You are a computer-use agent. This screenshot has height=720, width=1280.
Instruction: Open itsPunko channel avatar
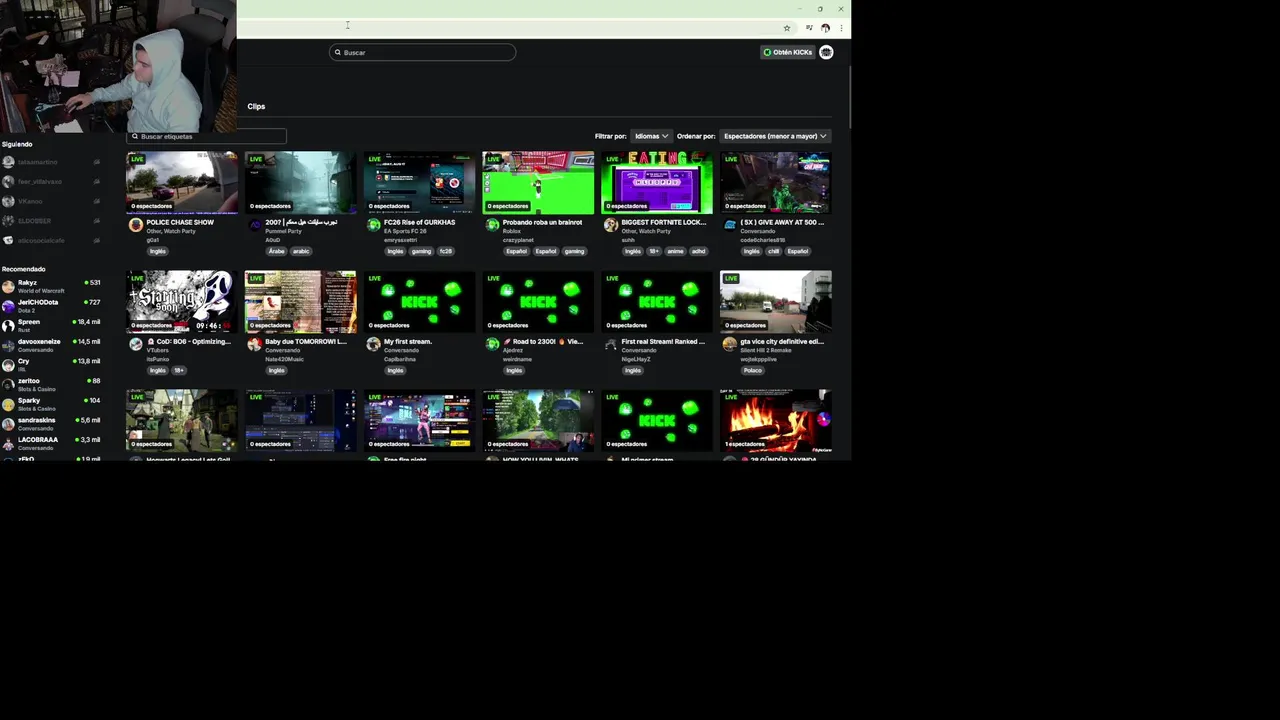coord(136,344)
